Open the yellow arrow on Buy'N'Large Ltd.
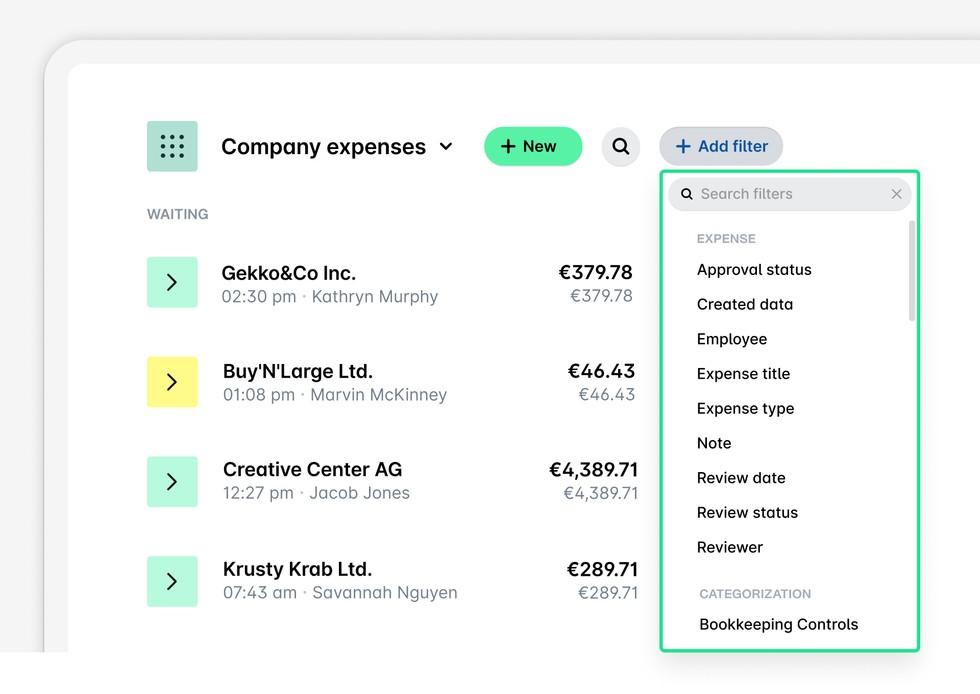This screenshot has height=694, width=980. 172,381
